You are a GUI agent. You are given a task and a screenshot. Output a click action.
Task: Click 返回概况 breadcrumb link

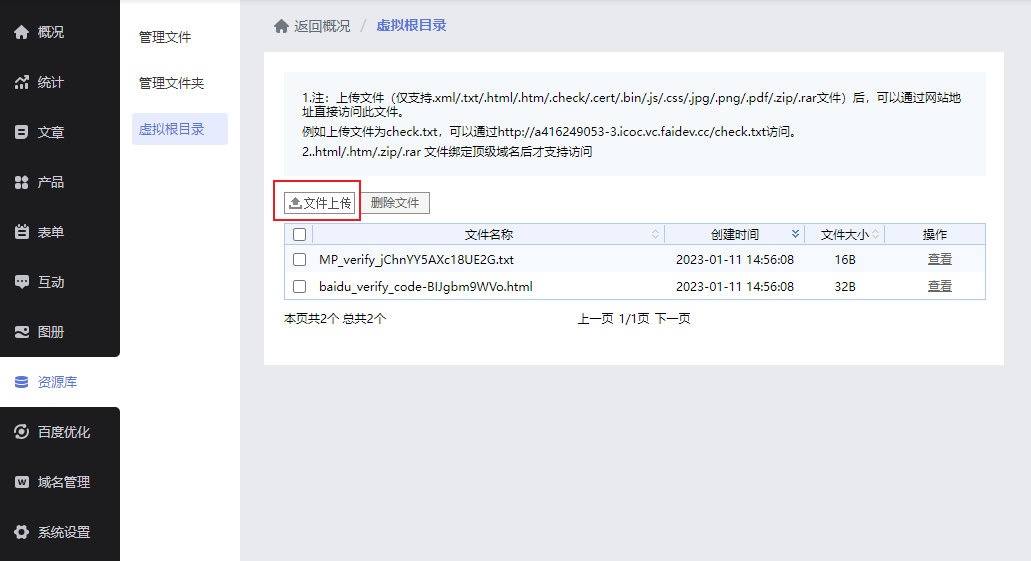coord(322,26)
